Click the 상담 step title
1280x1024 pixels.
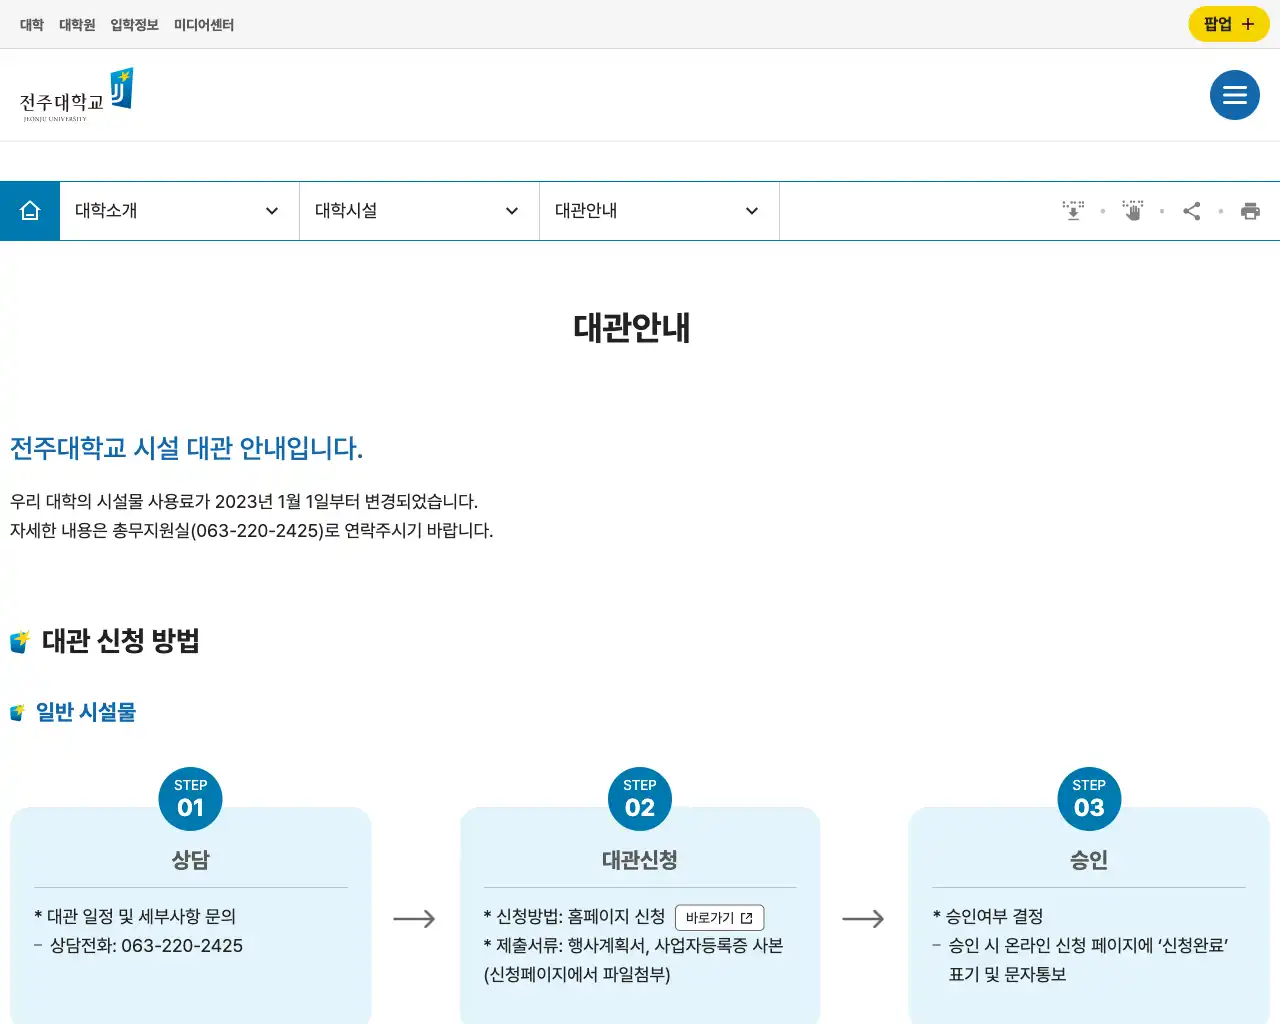(x=190, y=860)
